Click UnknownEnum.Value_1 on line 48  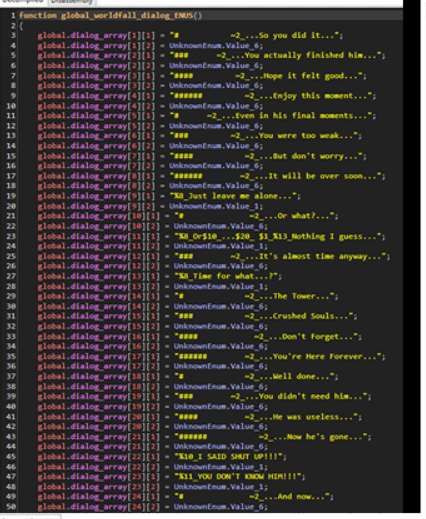[x=218, y=487]
